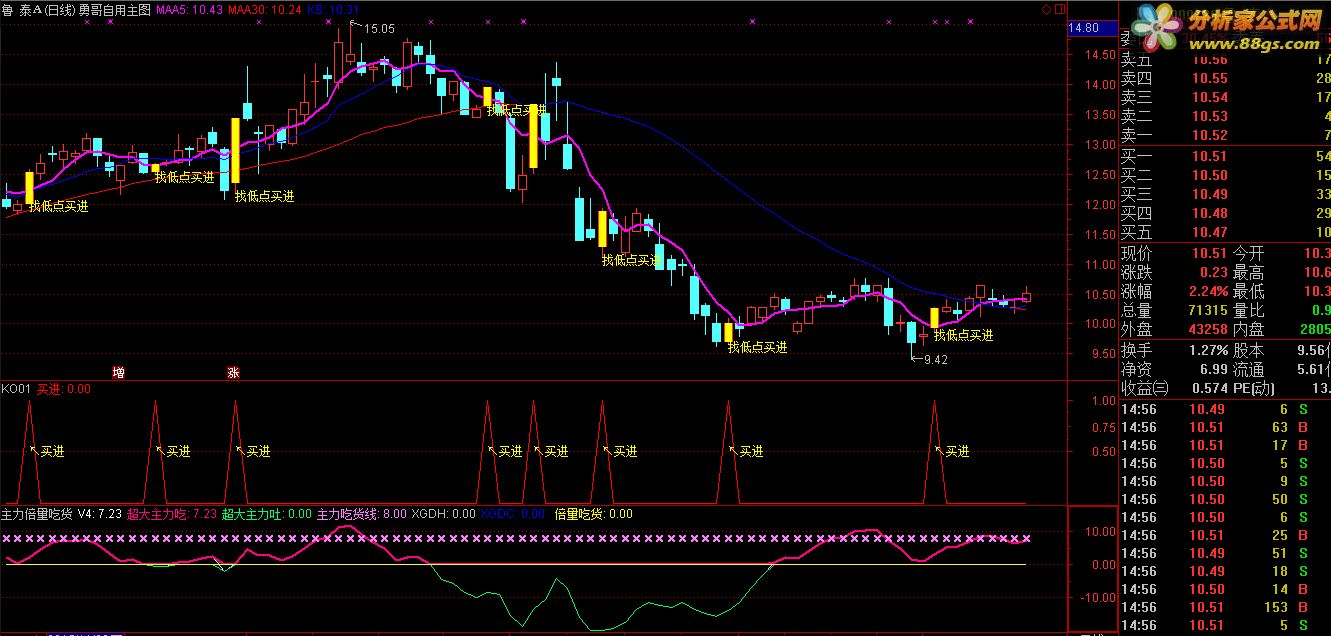
Task: Select the 买五 10.47 bid row
Action: point(1224,232)
